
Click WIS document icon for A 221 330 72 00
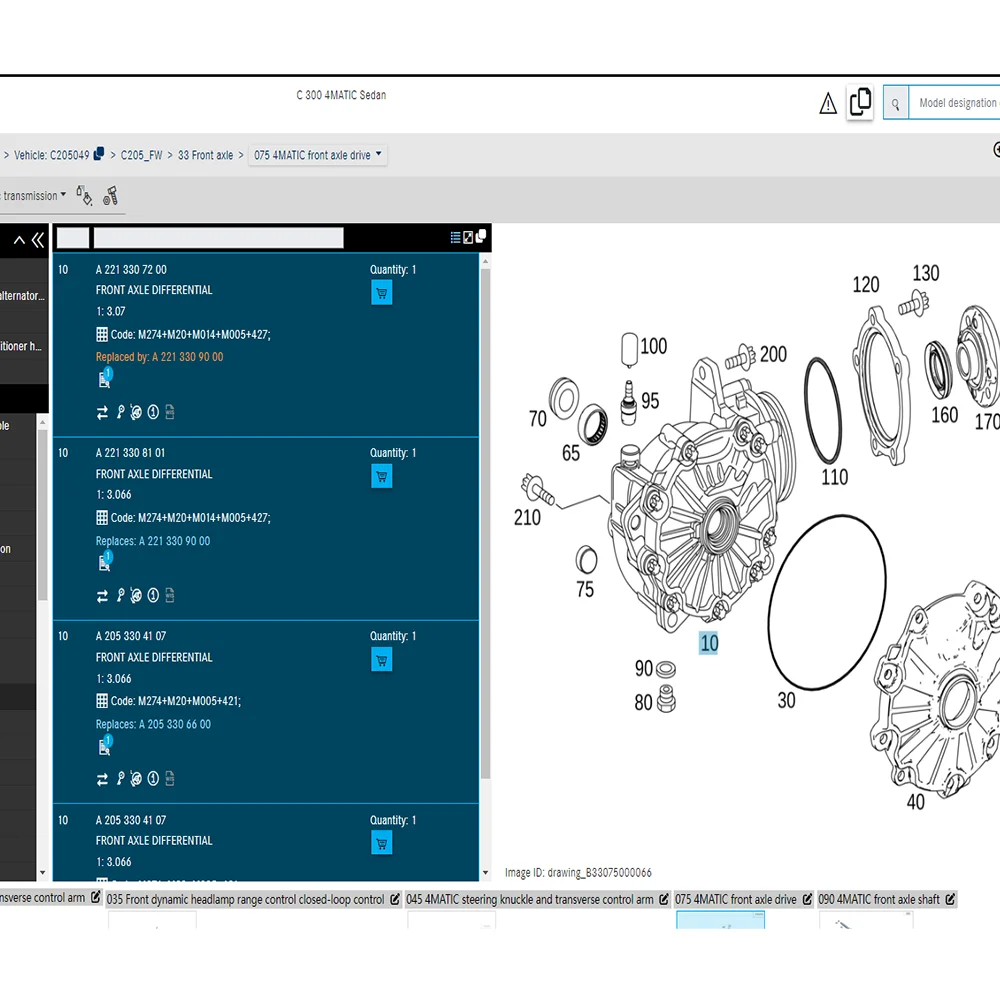170,413
